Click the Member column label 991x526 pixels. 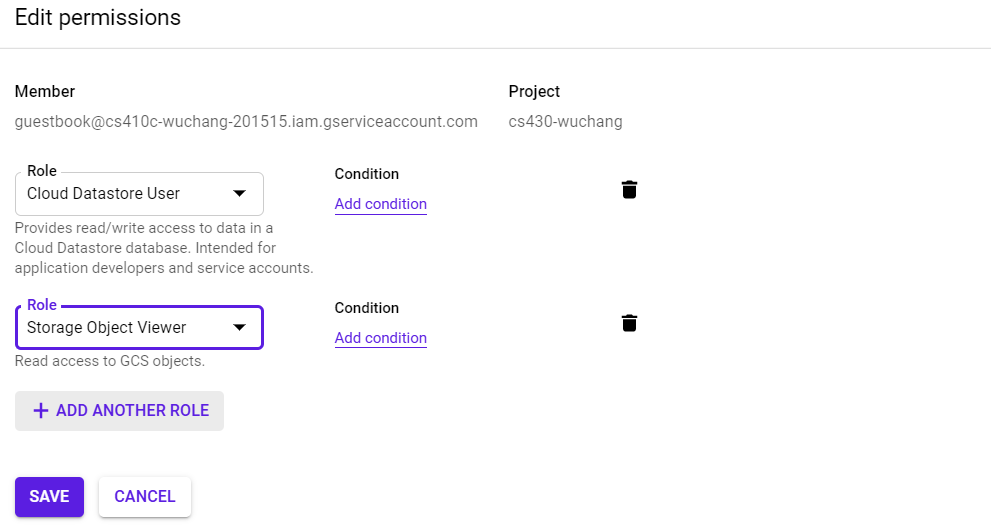pyautogui.click(x=45, y=92)
